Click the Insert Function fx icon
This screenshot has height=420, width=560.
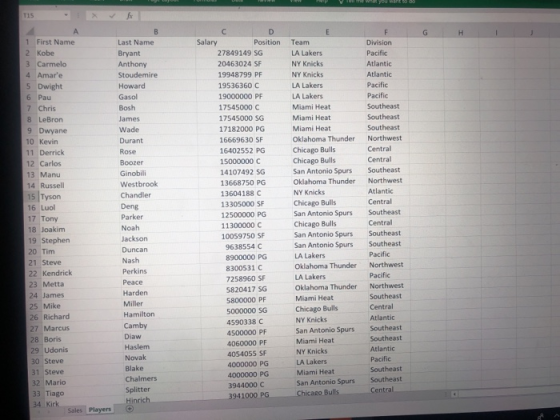pos(130,16)
